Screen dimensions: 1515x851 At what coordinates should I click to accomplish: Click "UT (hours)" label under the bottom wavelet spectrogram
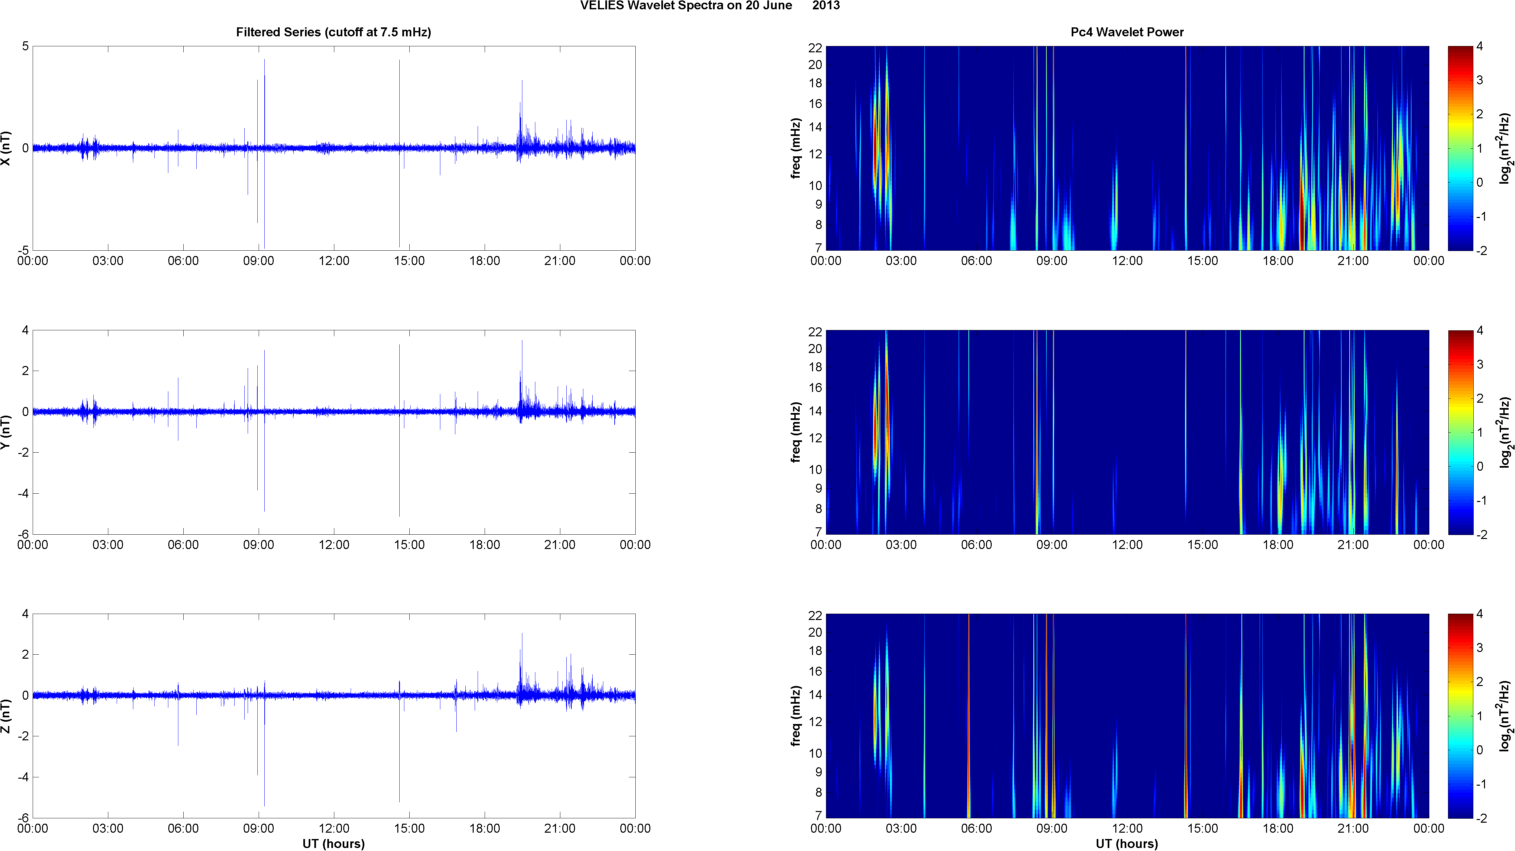1127,844
